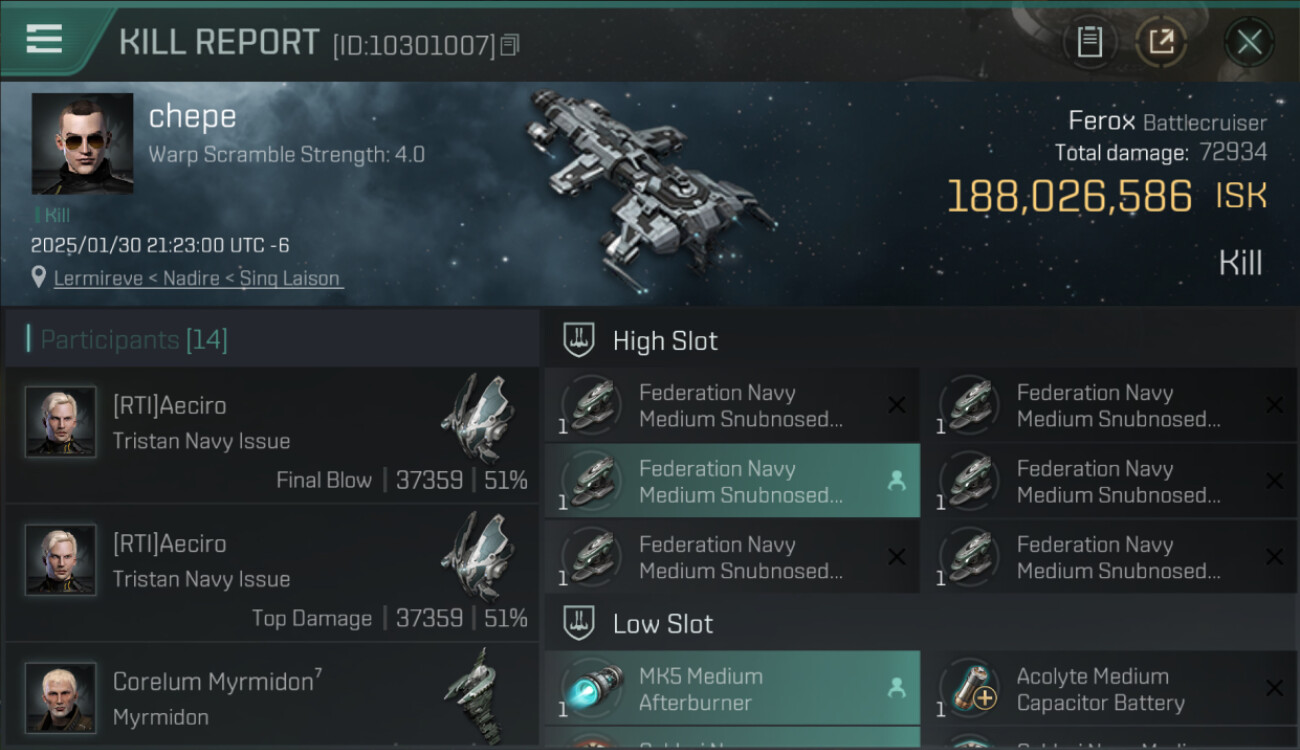
Task: Open the Lermireve < Nadire location link
Action: pos(197,278)
